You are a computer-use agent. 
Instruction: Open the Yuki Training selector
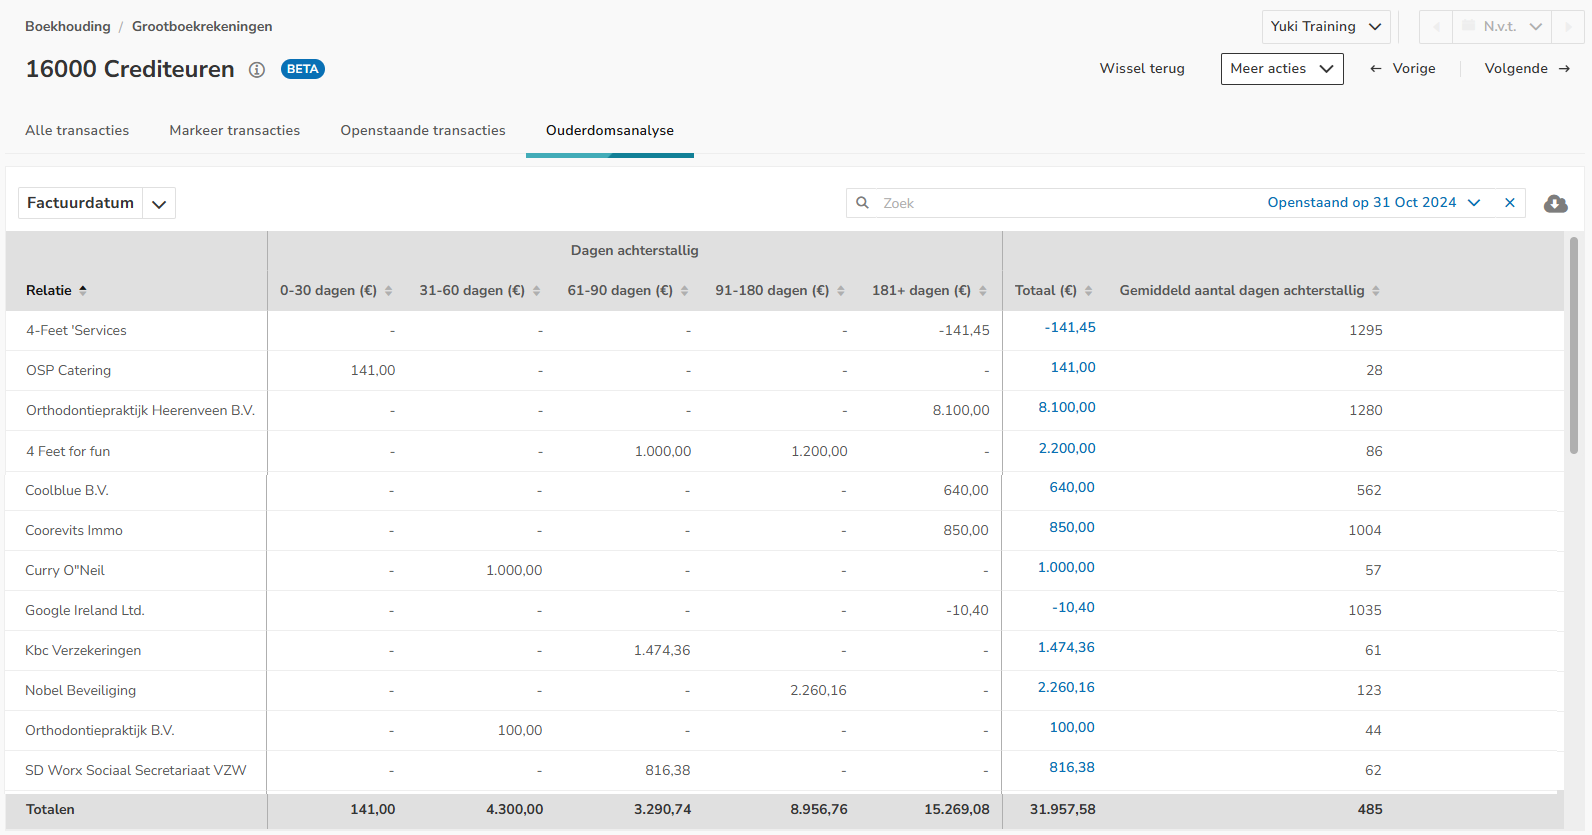point(1325,27)
